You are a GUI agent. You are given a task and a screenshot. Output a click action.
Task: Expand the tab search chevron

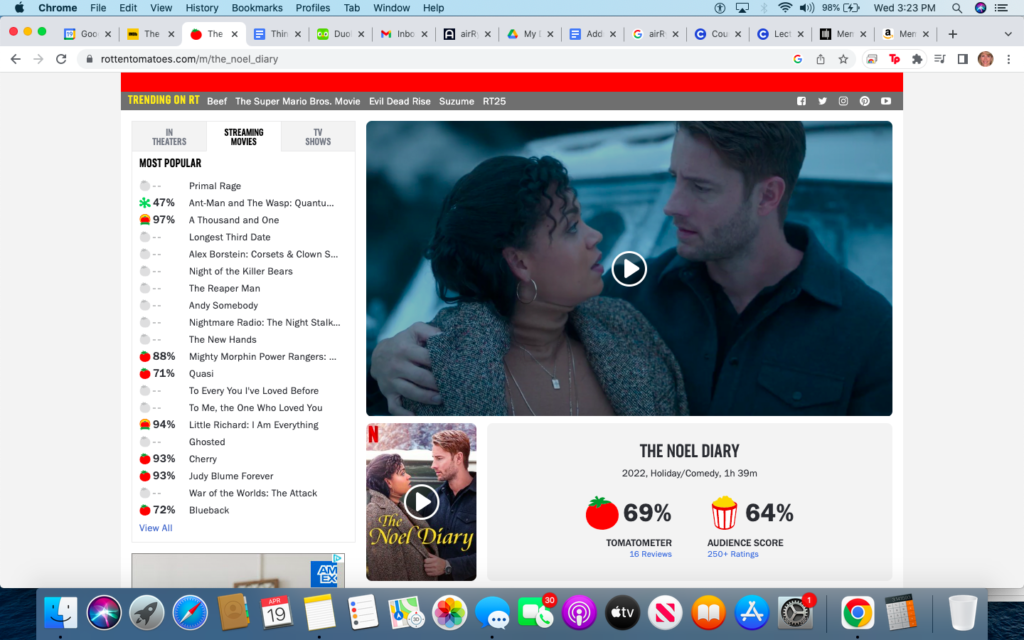click(x=1008, y=34)
